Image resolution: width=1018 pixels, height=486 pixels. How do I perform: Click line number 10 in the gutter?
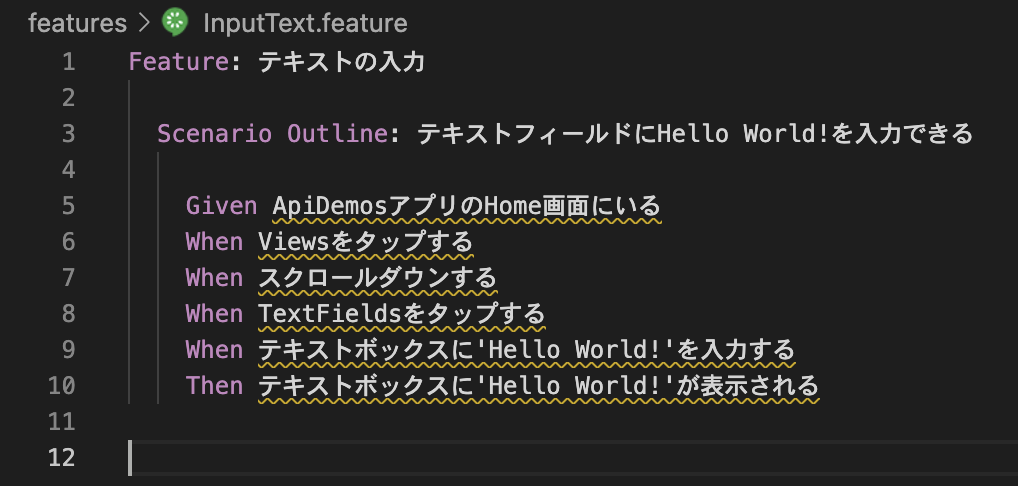tap(62, 386)
